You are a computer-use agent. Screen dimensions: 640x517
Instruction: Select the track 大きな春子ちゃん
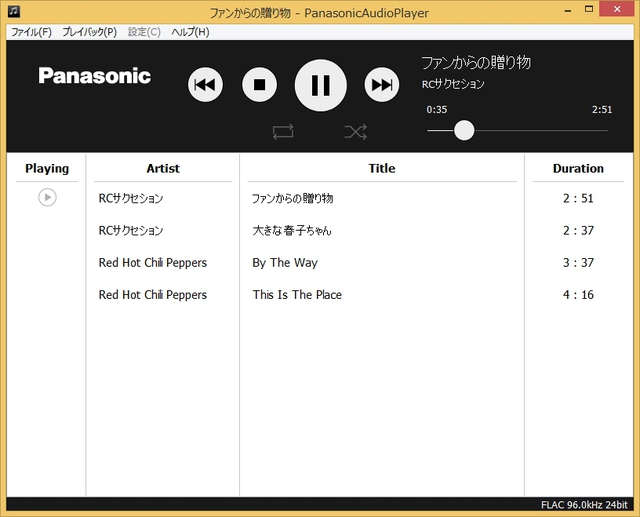tap(292, 231)
